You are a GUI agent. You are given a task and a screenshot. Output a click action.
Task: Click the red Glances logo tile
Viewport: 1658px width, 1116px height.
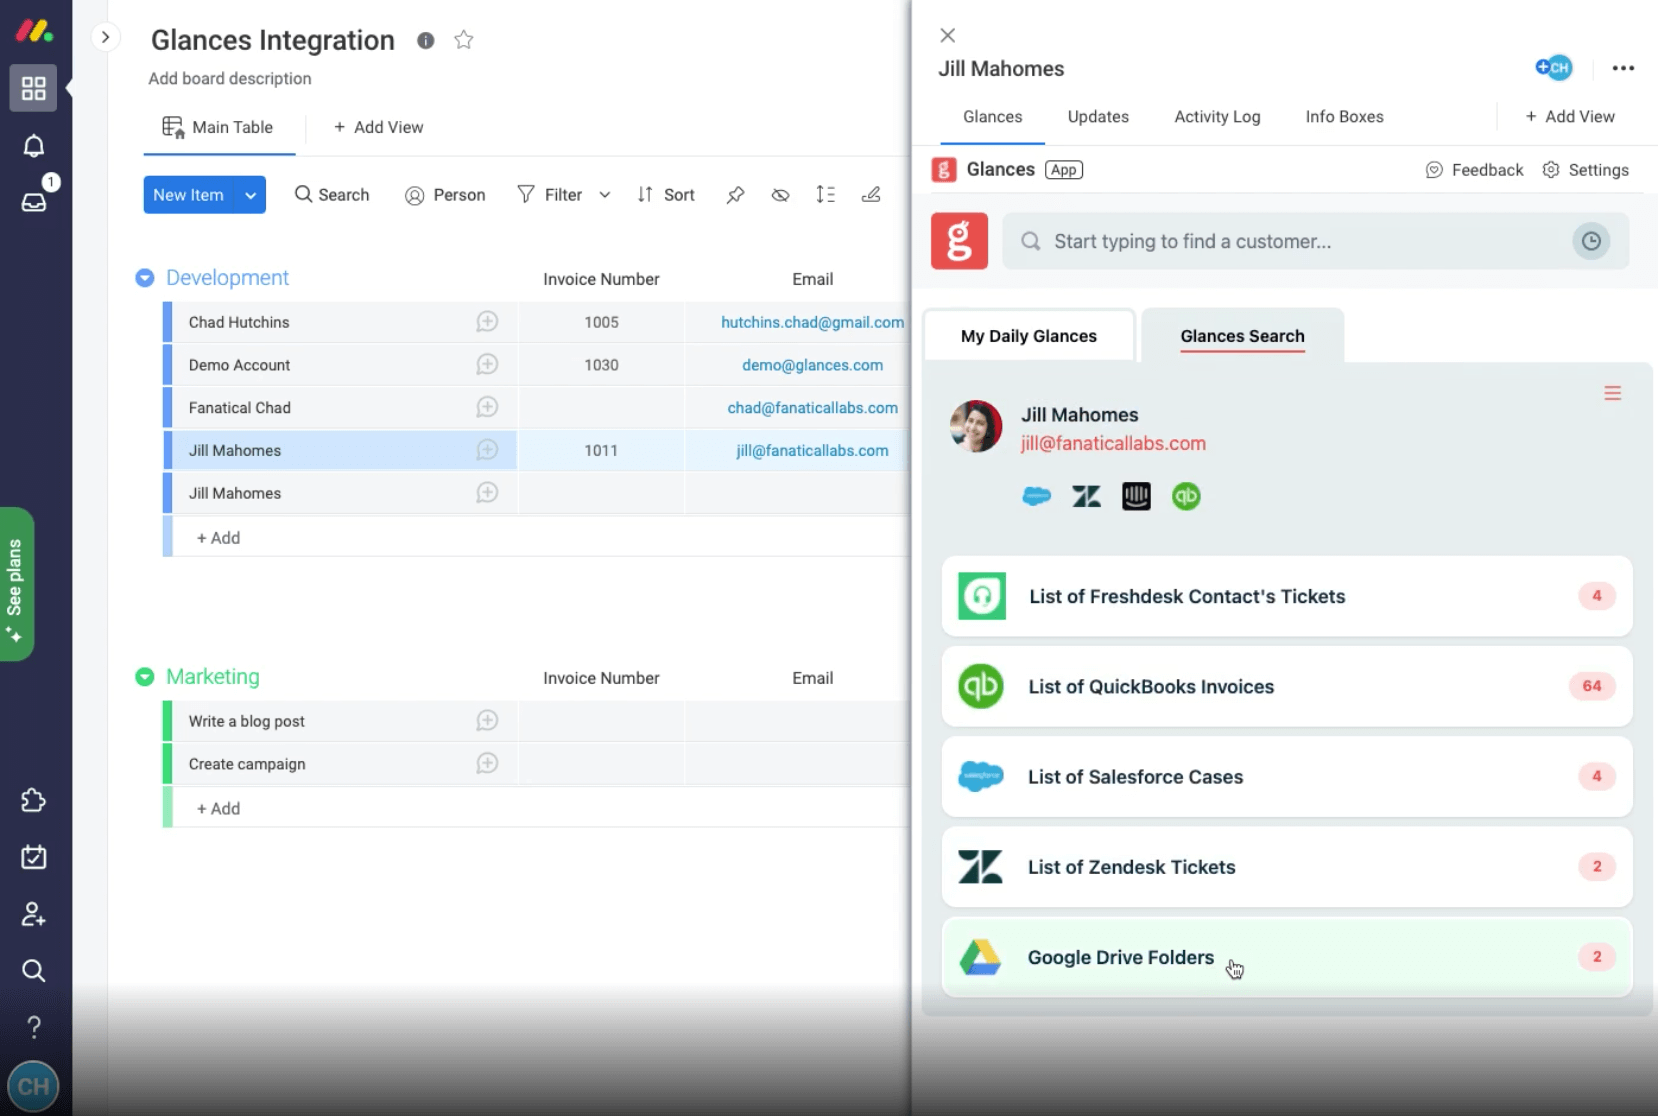click(x=959, y=241)
